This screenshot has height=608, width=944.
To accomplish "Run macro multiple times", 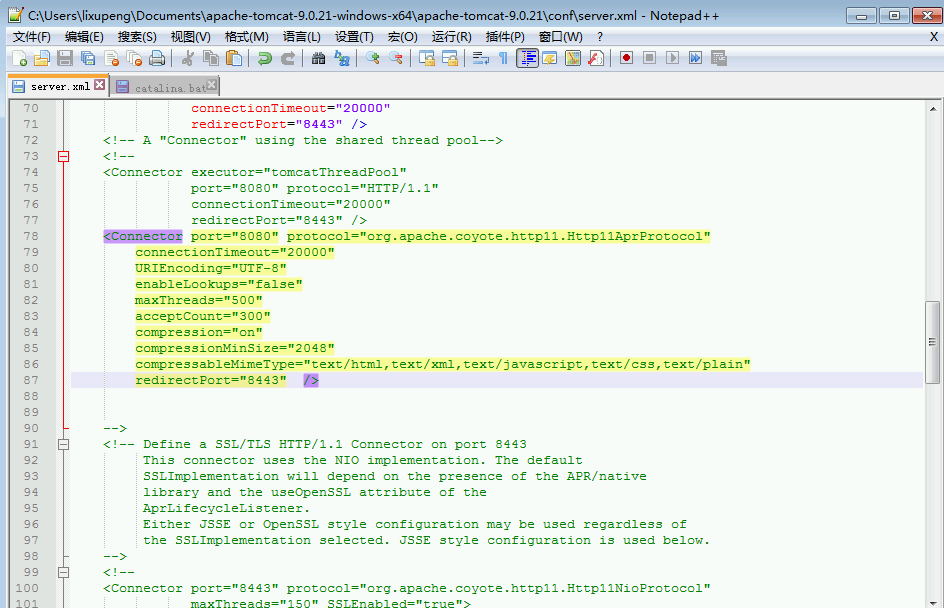I will (x=695, y=58).
